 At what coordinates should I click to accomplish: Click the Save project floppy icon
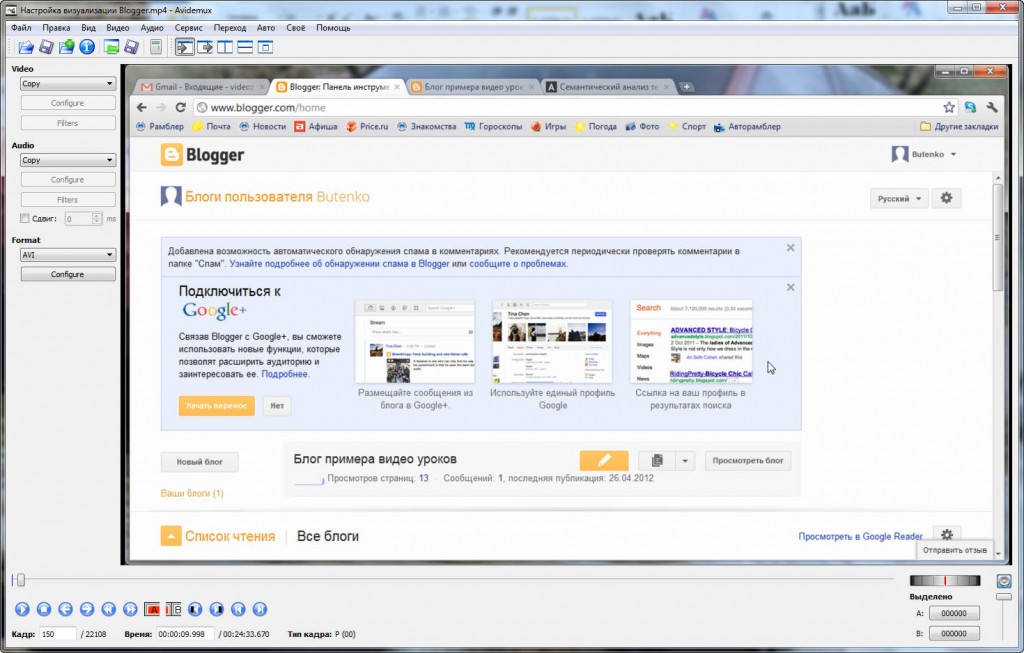(x=131, y=47)
